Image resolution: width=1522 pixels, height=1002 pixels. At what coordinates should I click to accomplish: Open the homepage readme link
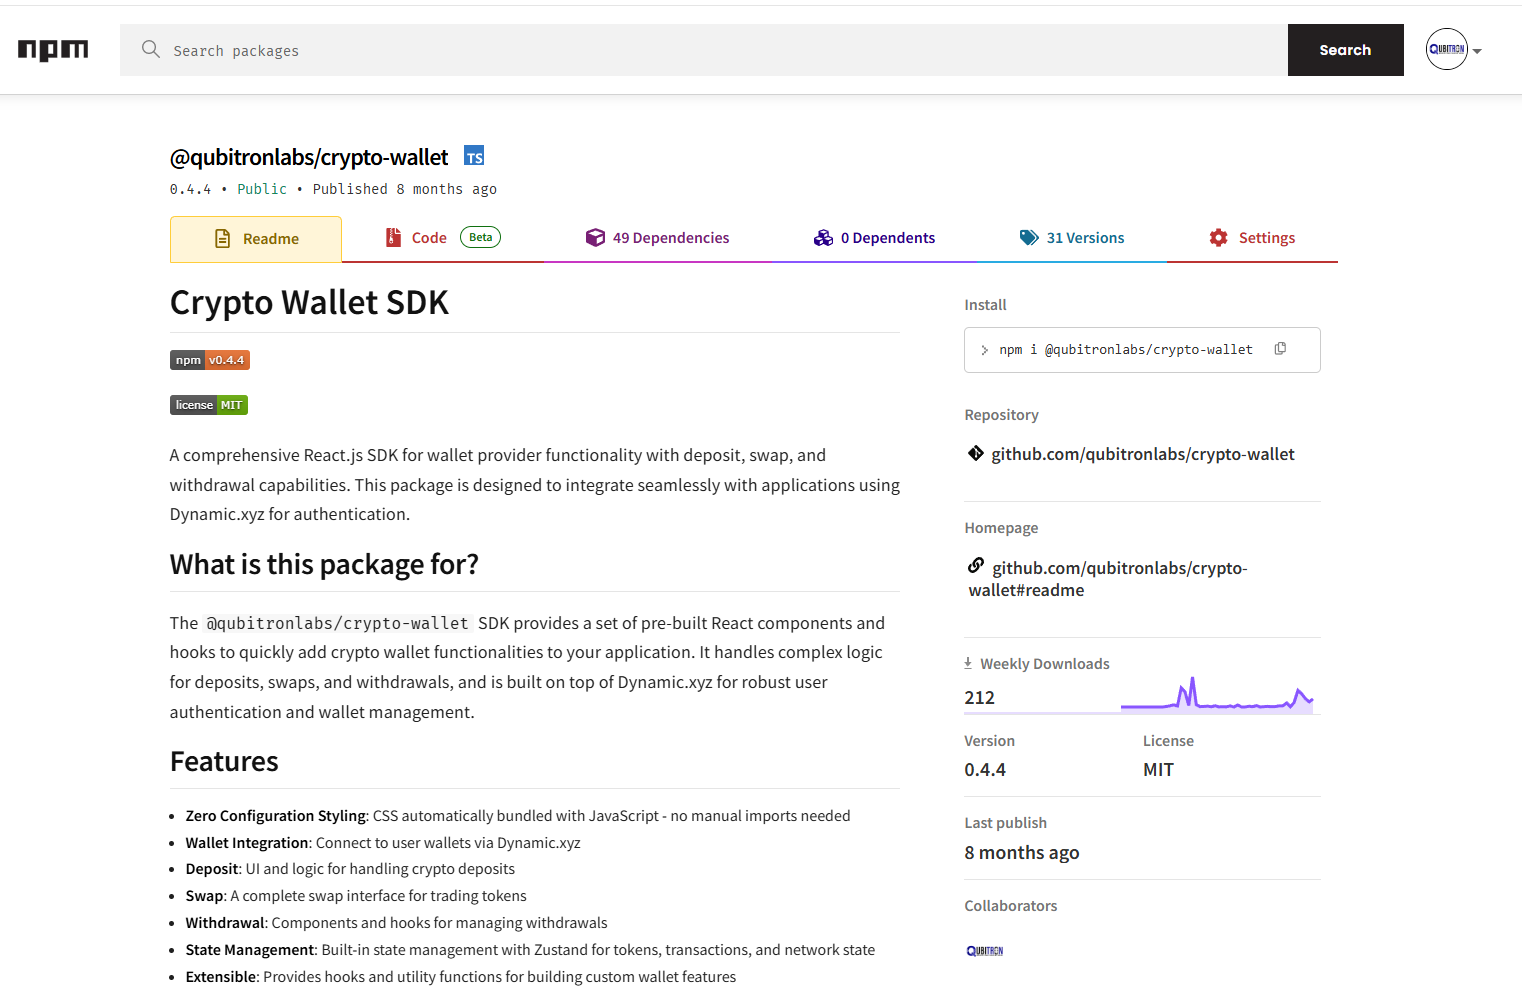pos(1108,579)
